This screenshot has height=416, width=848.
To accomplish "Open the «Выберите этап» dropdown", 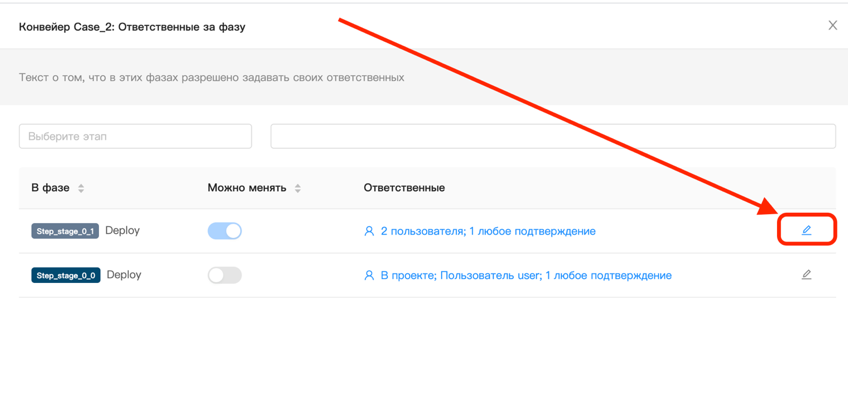I will 135,136.
